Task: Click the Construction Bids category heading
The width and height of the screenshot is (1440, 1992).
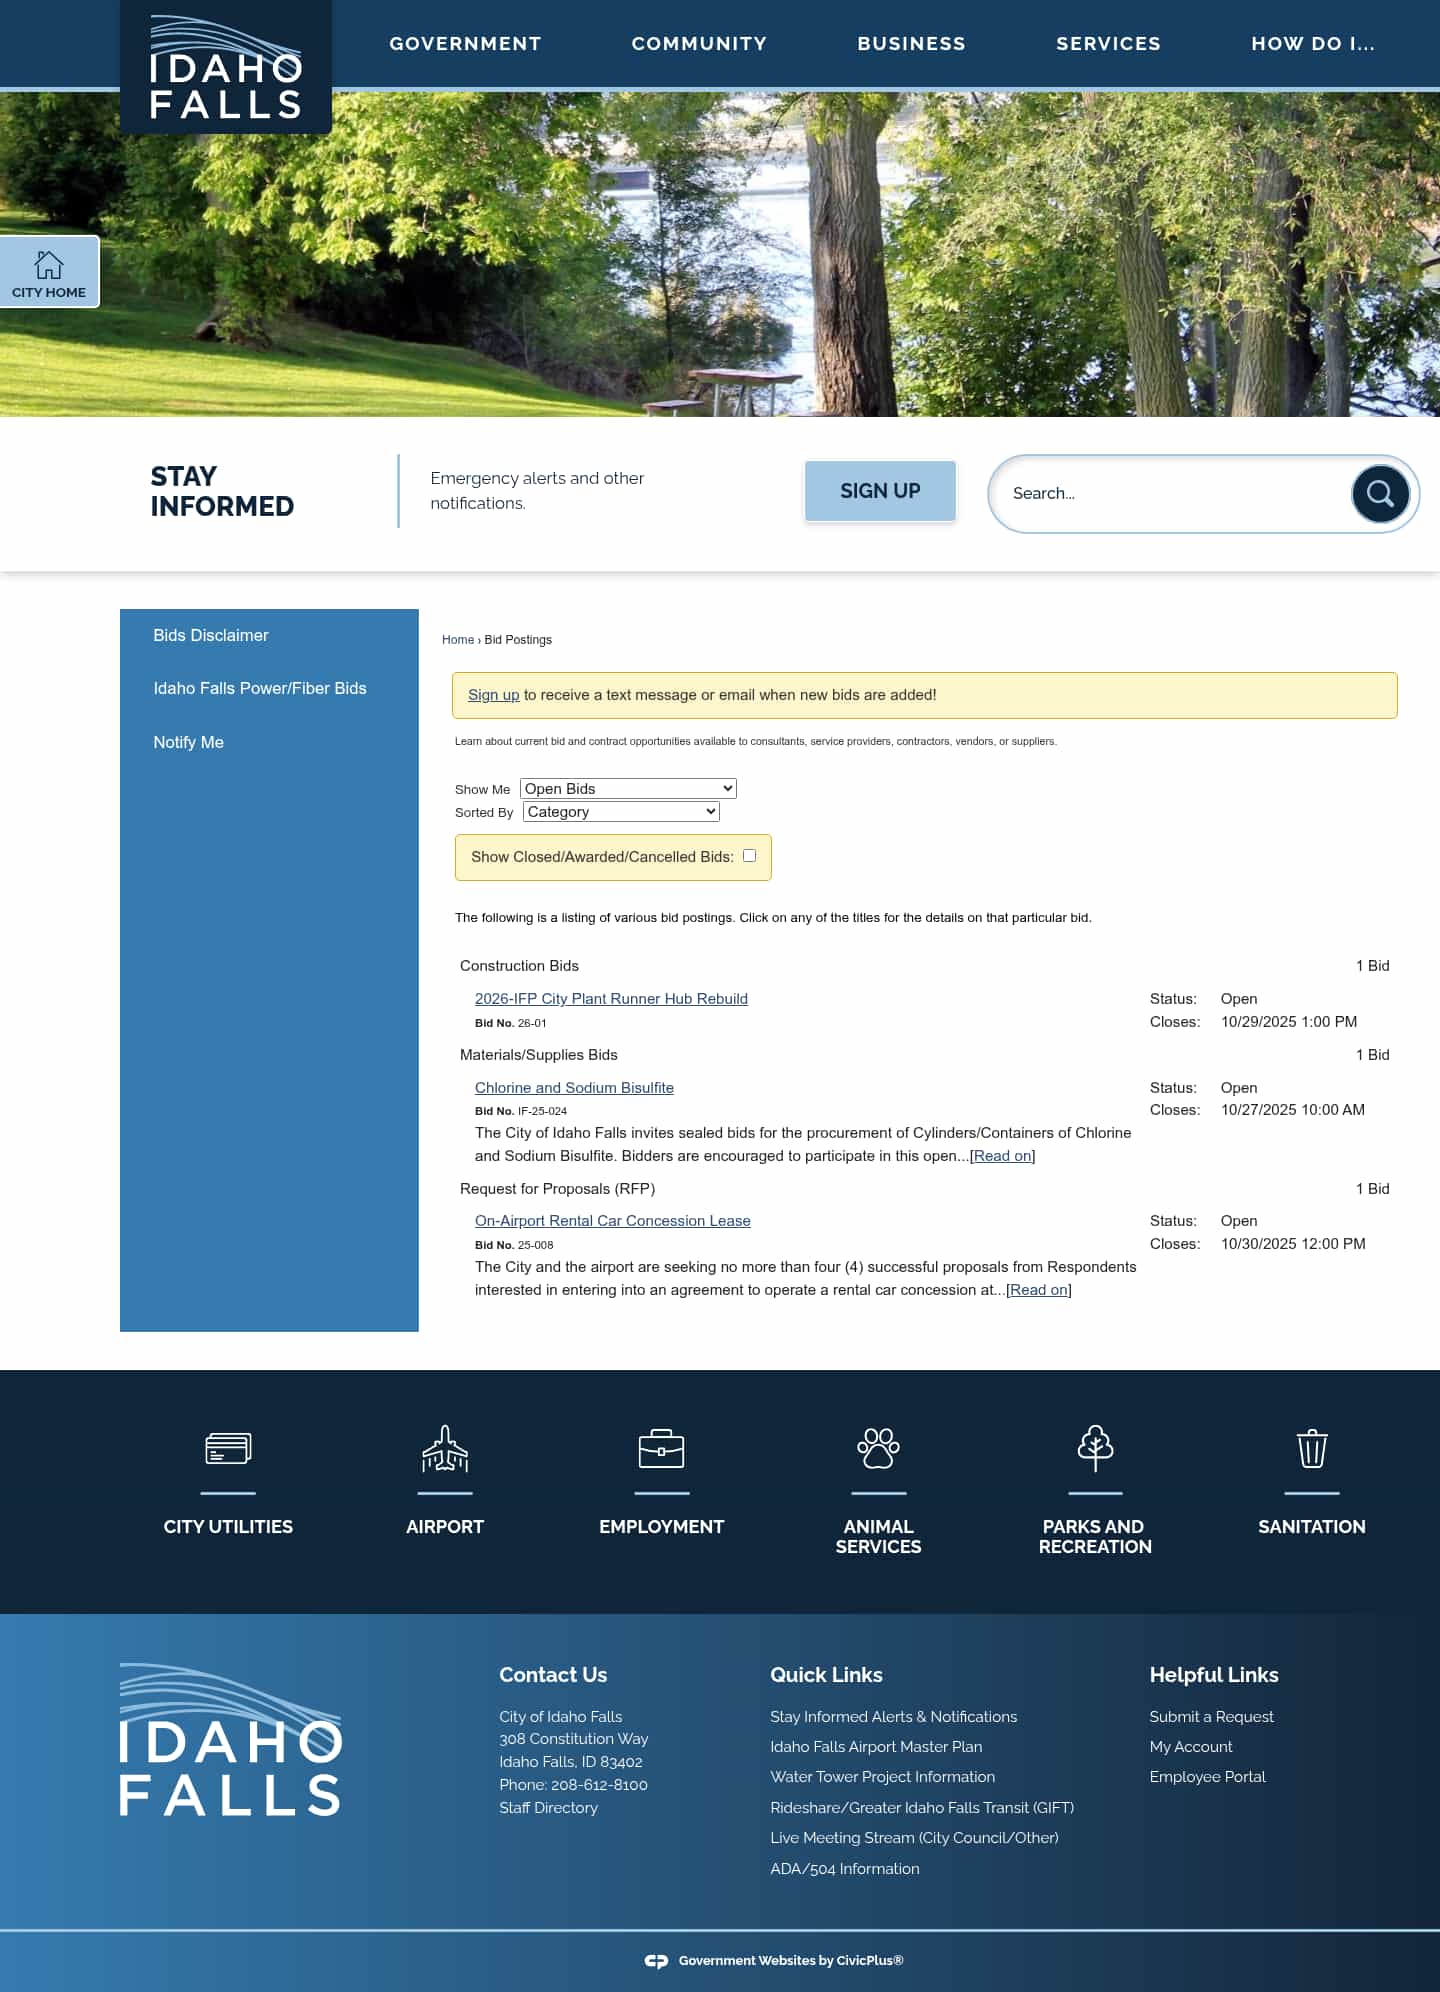Action: (519, 966)
